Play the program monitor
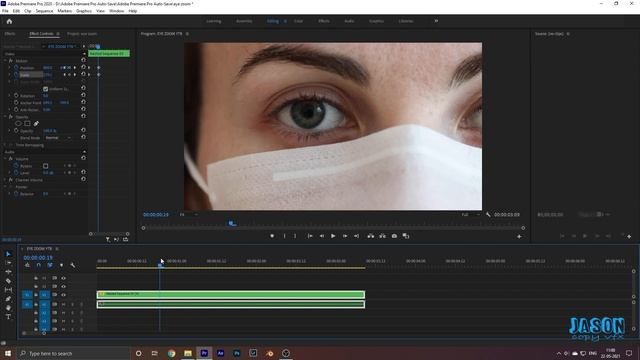The height and width of the screenshot is (360, 640). pos(333,236)
